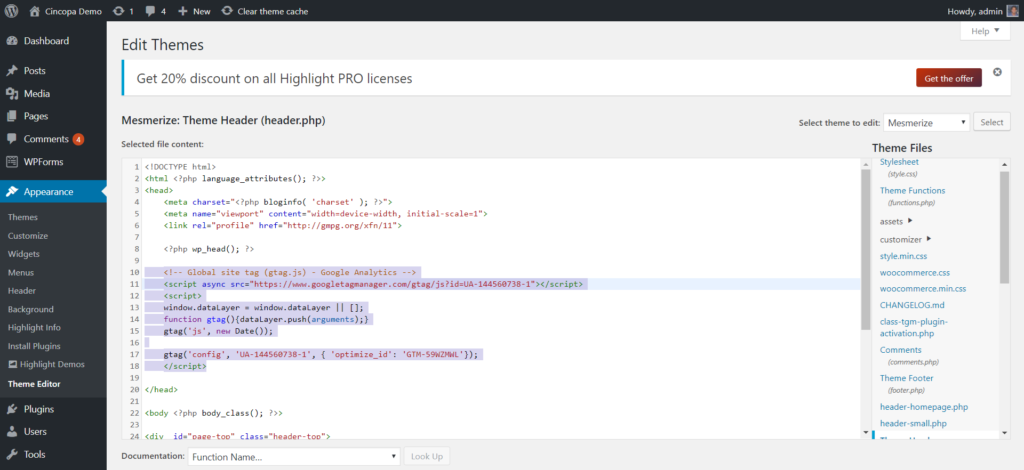The height and width of the screenshot is (470, 1024).
Task: Click the Get the offer button
Action: (948, 78)
